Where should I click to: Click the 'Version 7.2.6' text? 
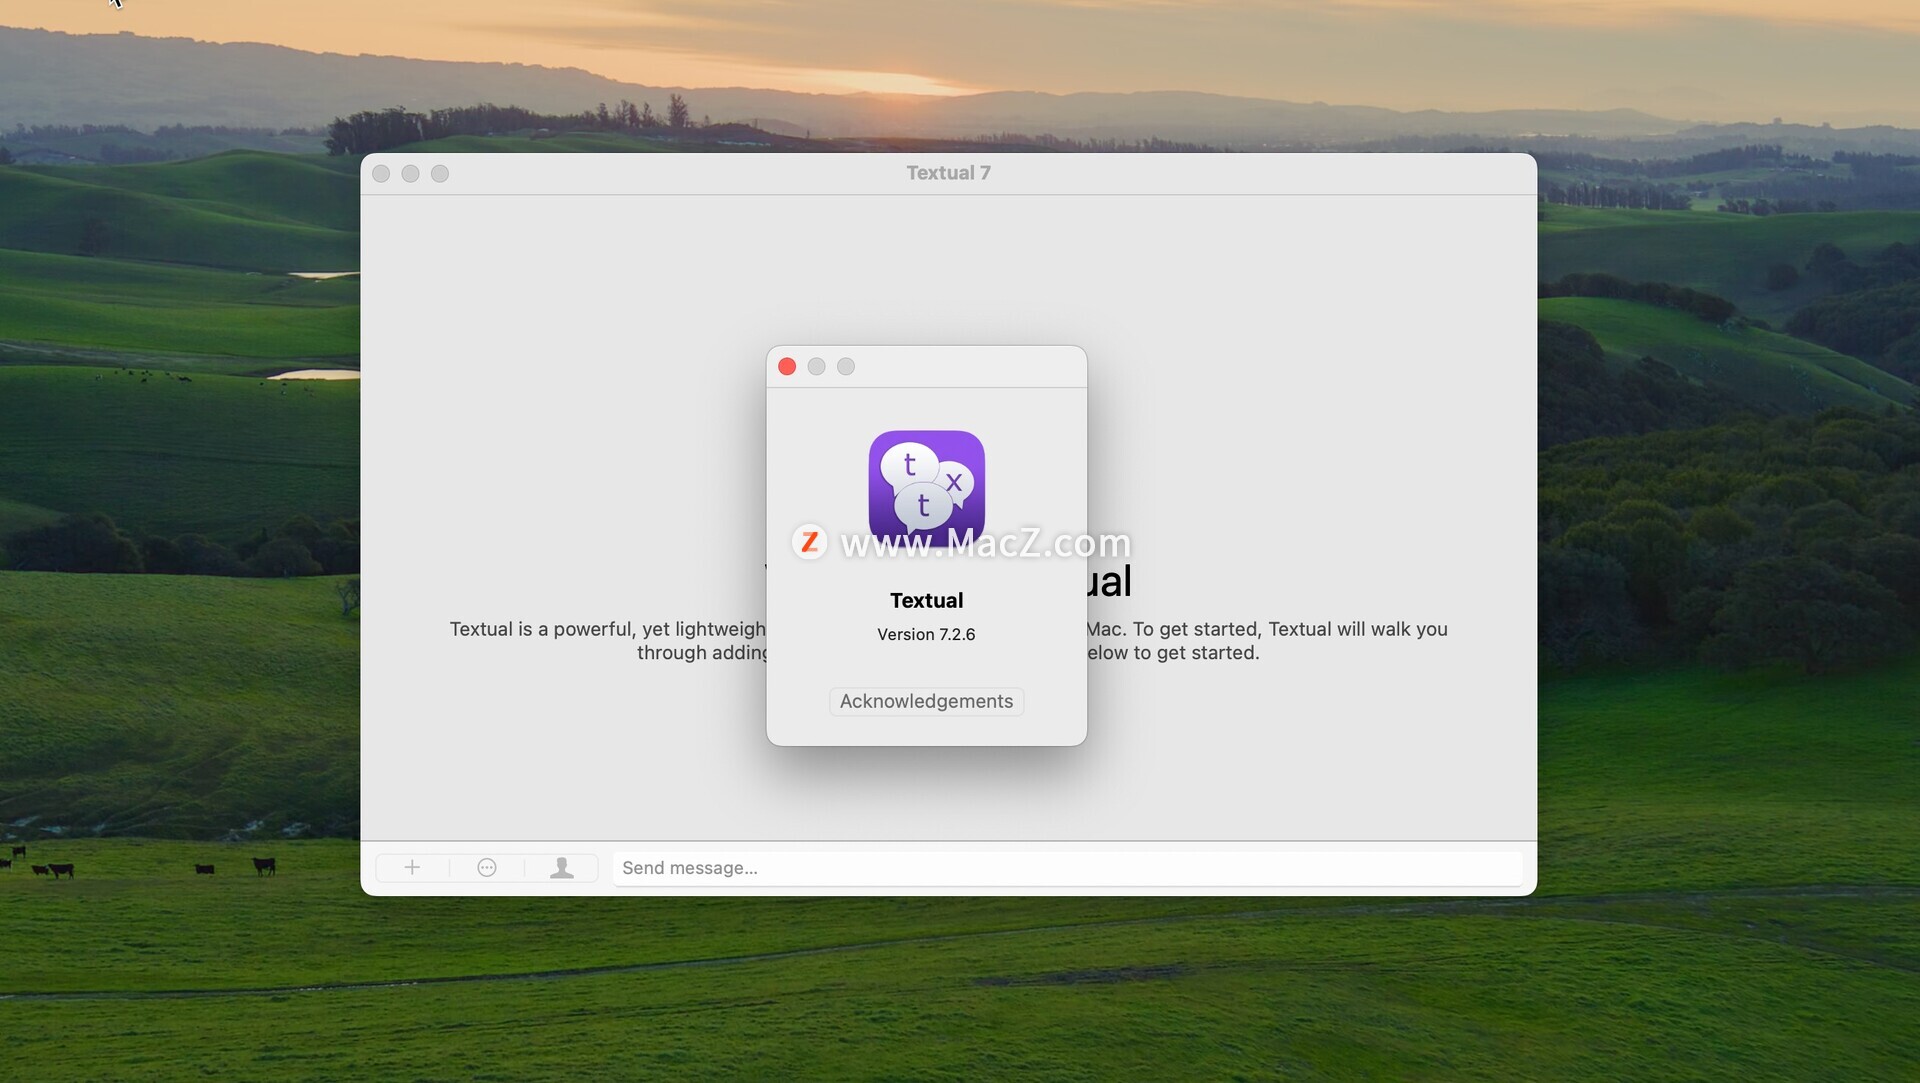pyautogui.click(x=926, y=634)
